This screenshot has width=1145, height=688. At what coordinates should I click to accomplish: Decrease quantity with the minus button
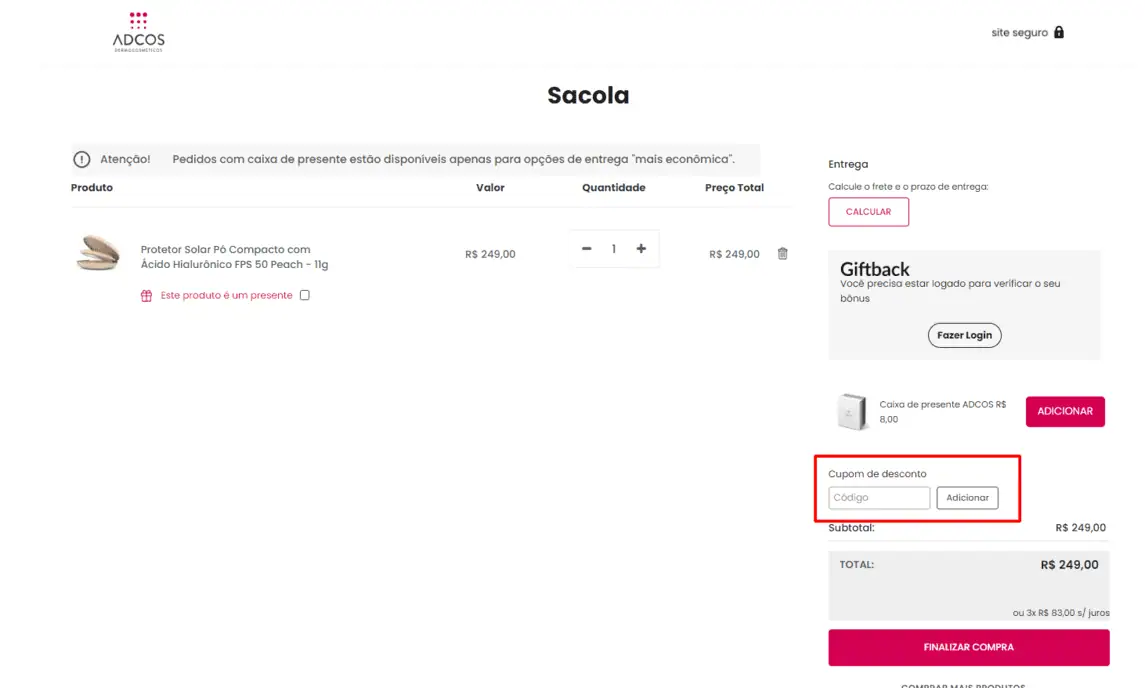coord(586,249)
